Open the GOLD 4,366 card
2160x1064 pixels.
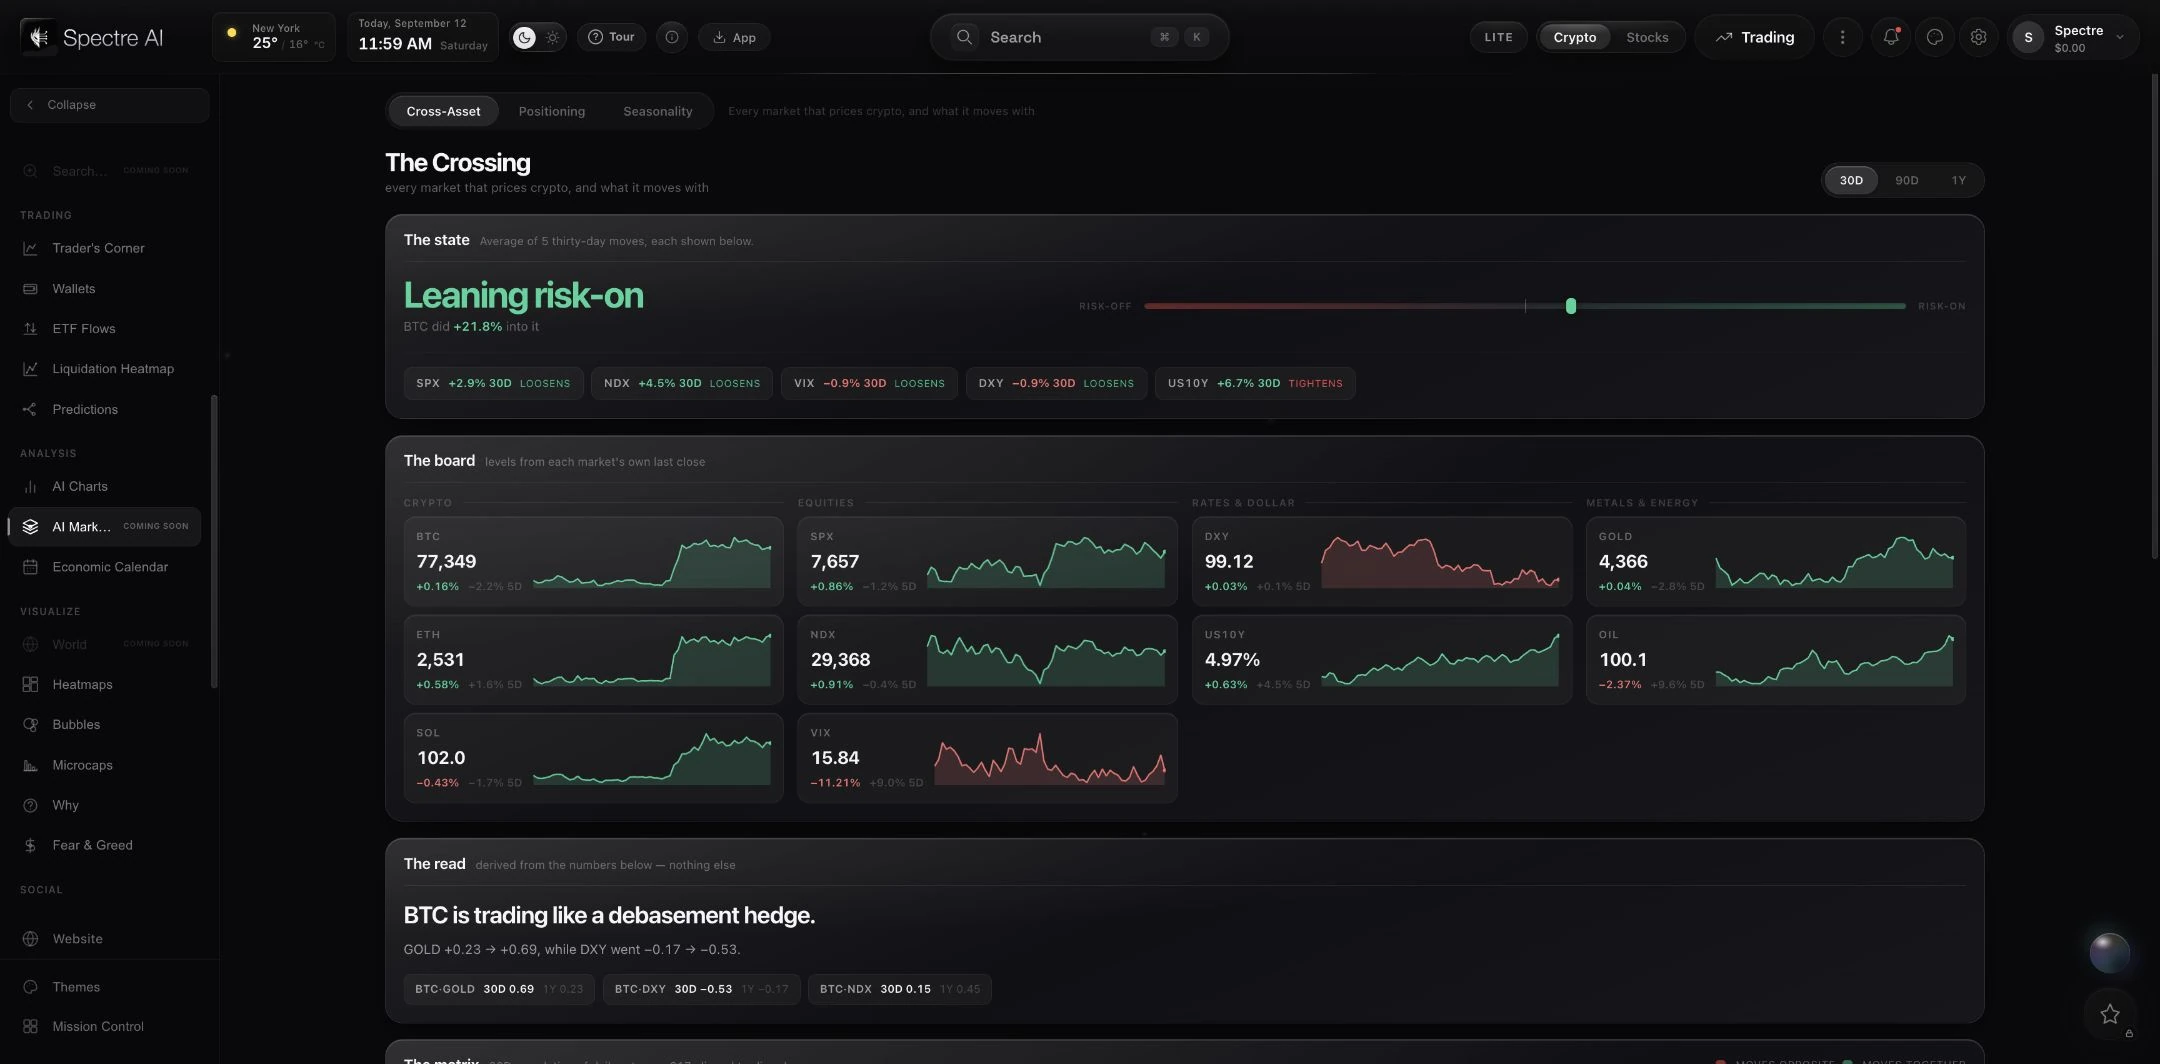[1775, 562]
